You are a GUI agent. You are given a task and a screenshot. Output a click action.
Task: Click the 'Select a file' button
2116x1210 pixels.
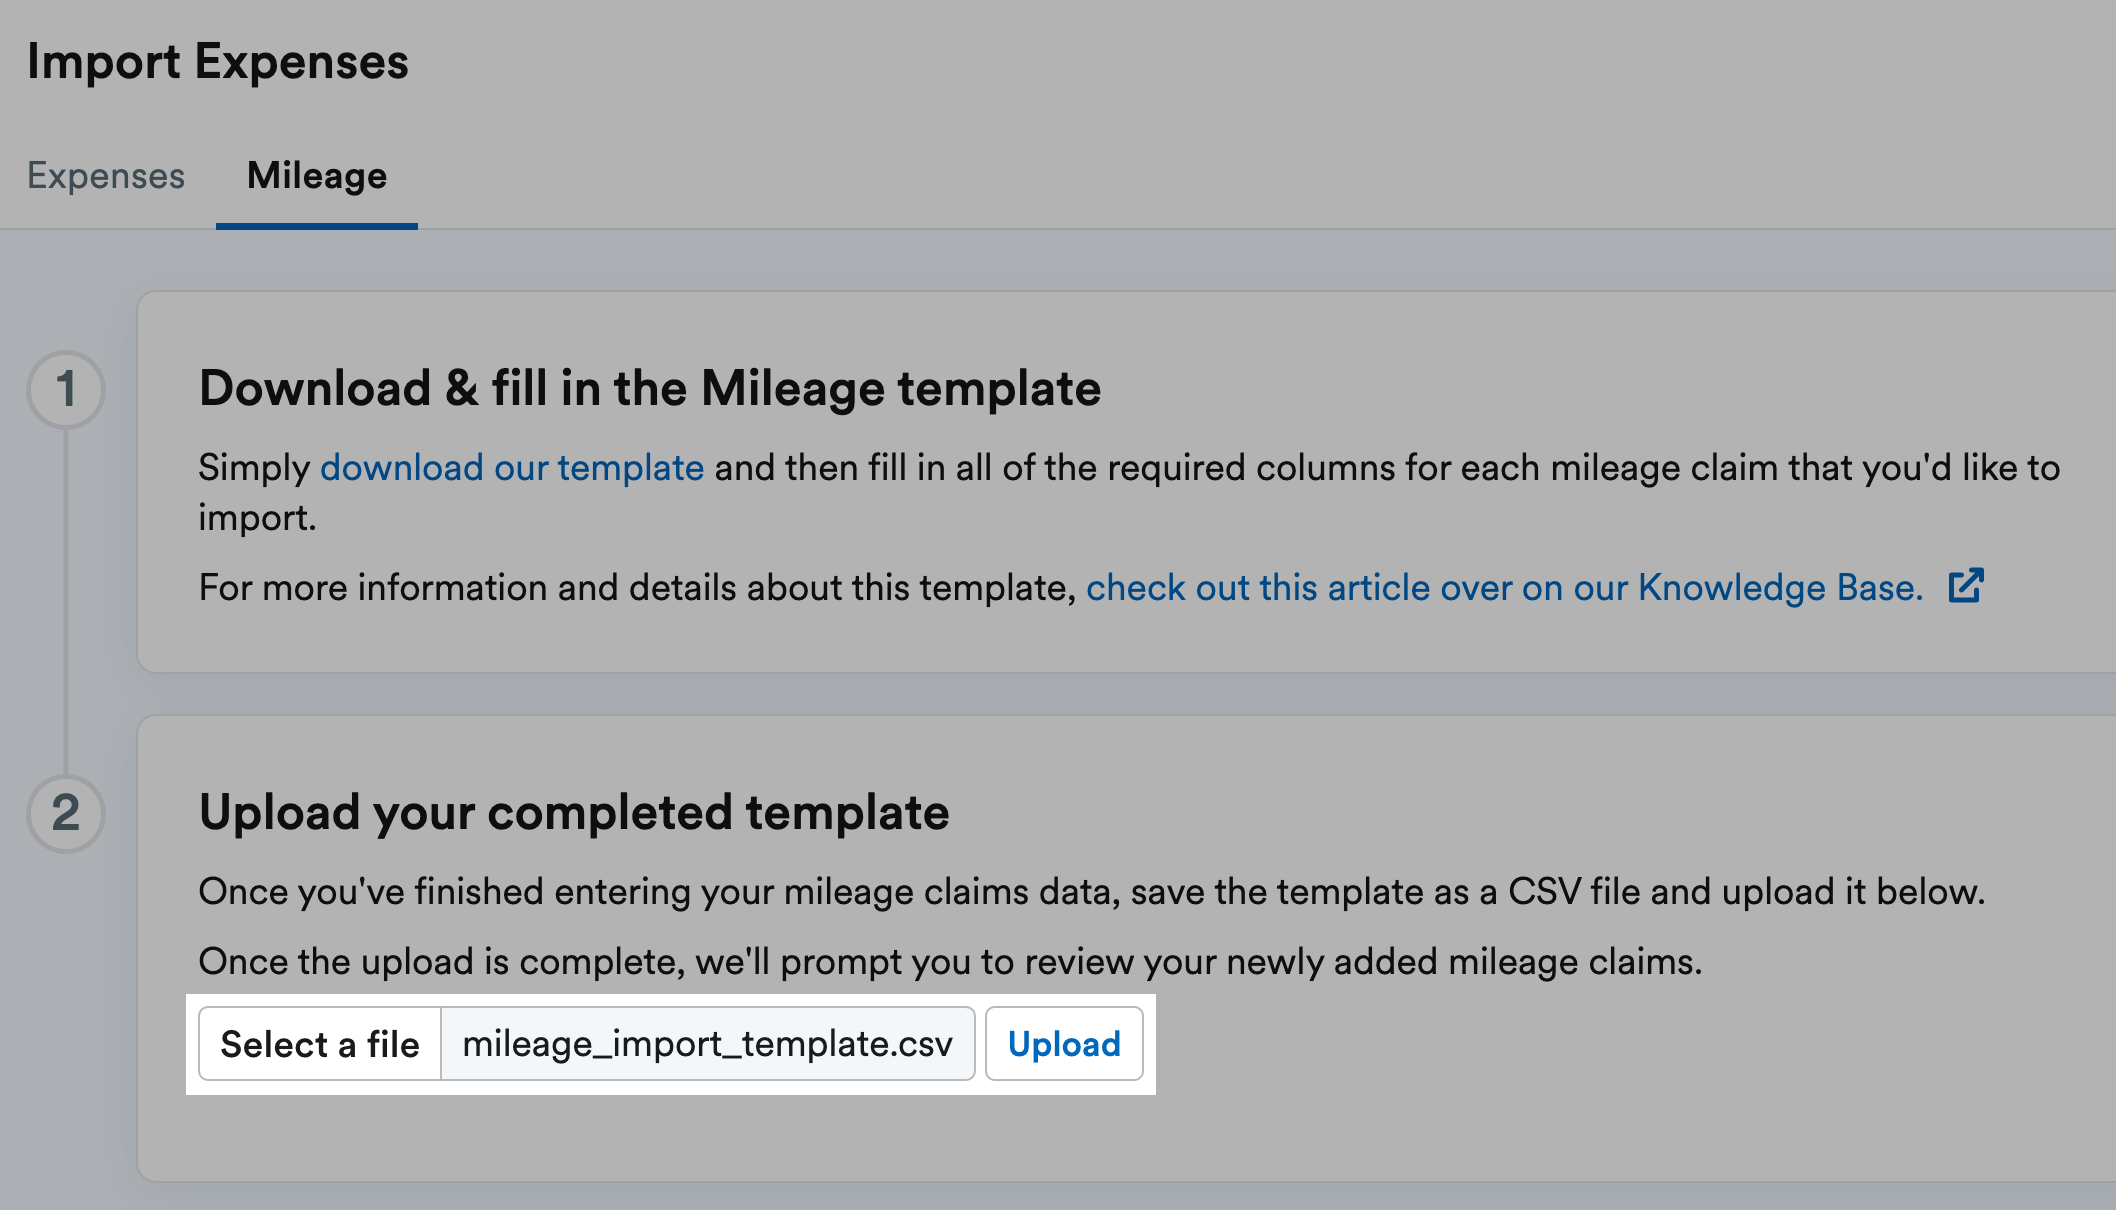pyautogui.click(x=320, y=1044)
